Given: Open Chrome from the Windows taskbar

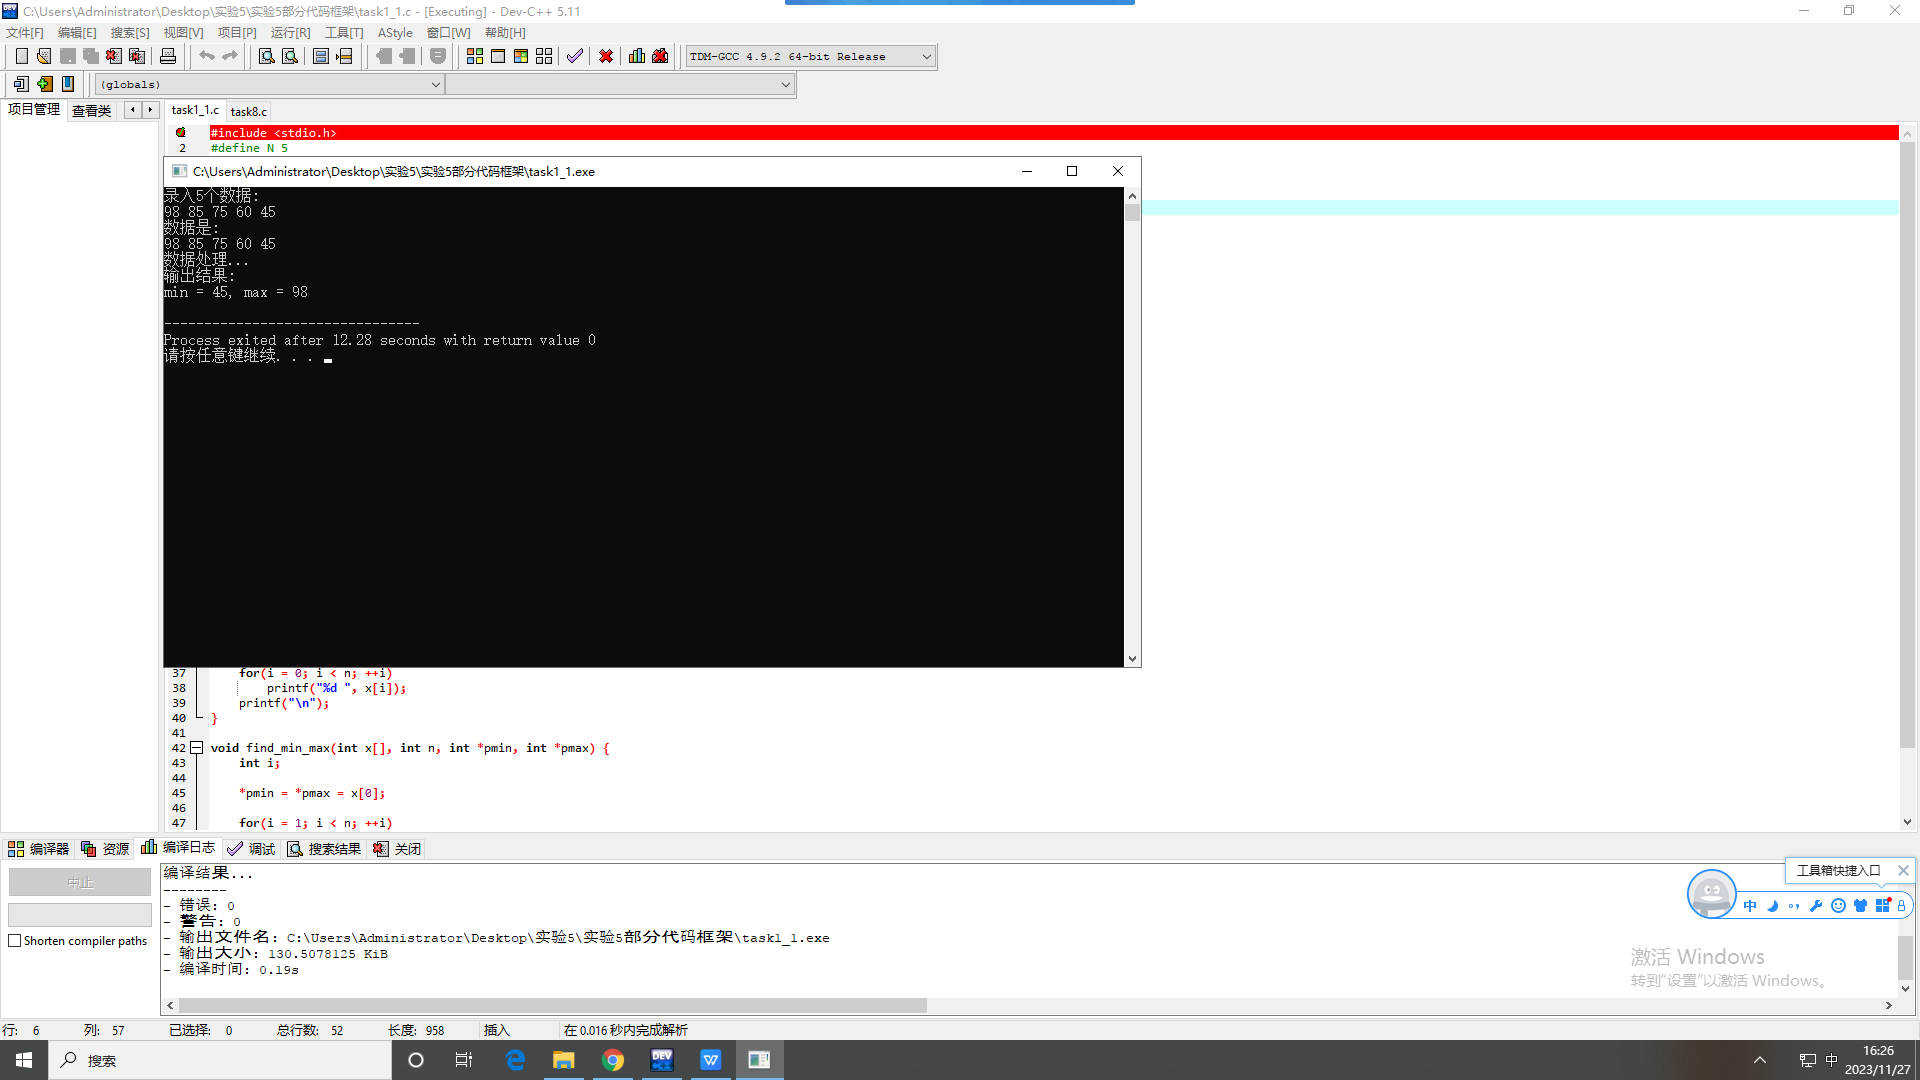Looking at the screenshot, I should pyautogui.click(x=613, y=1060).
